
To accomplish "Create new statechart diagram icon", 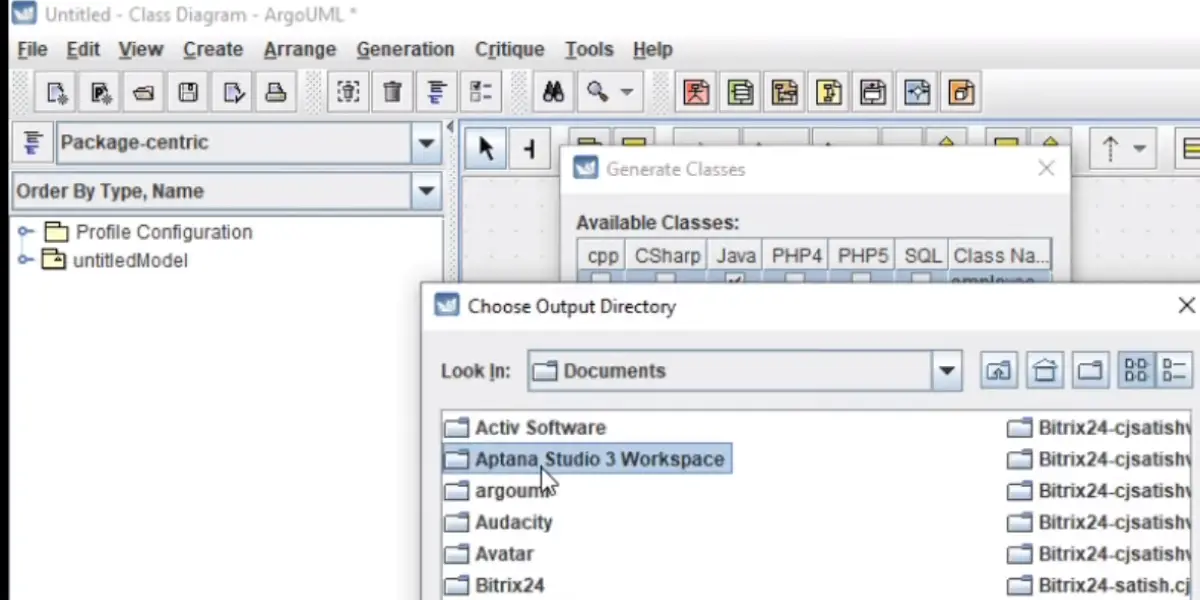I will pos(873,93).
